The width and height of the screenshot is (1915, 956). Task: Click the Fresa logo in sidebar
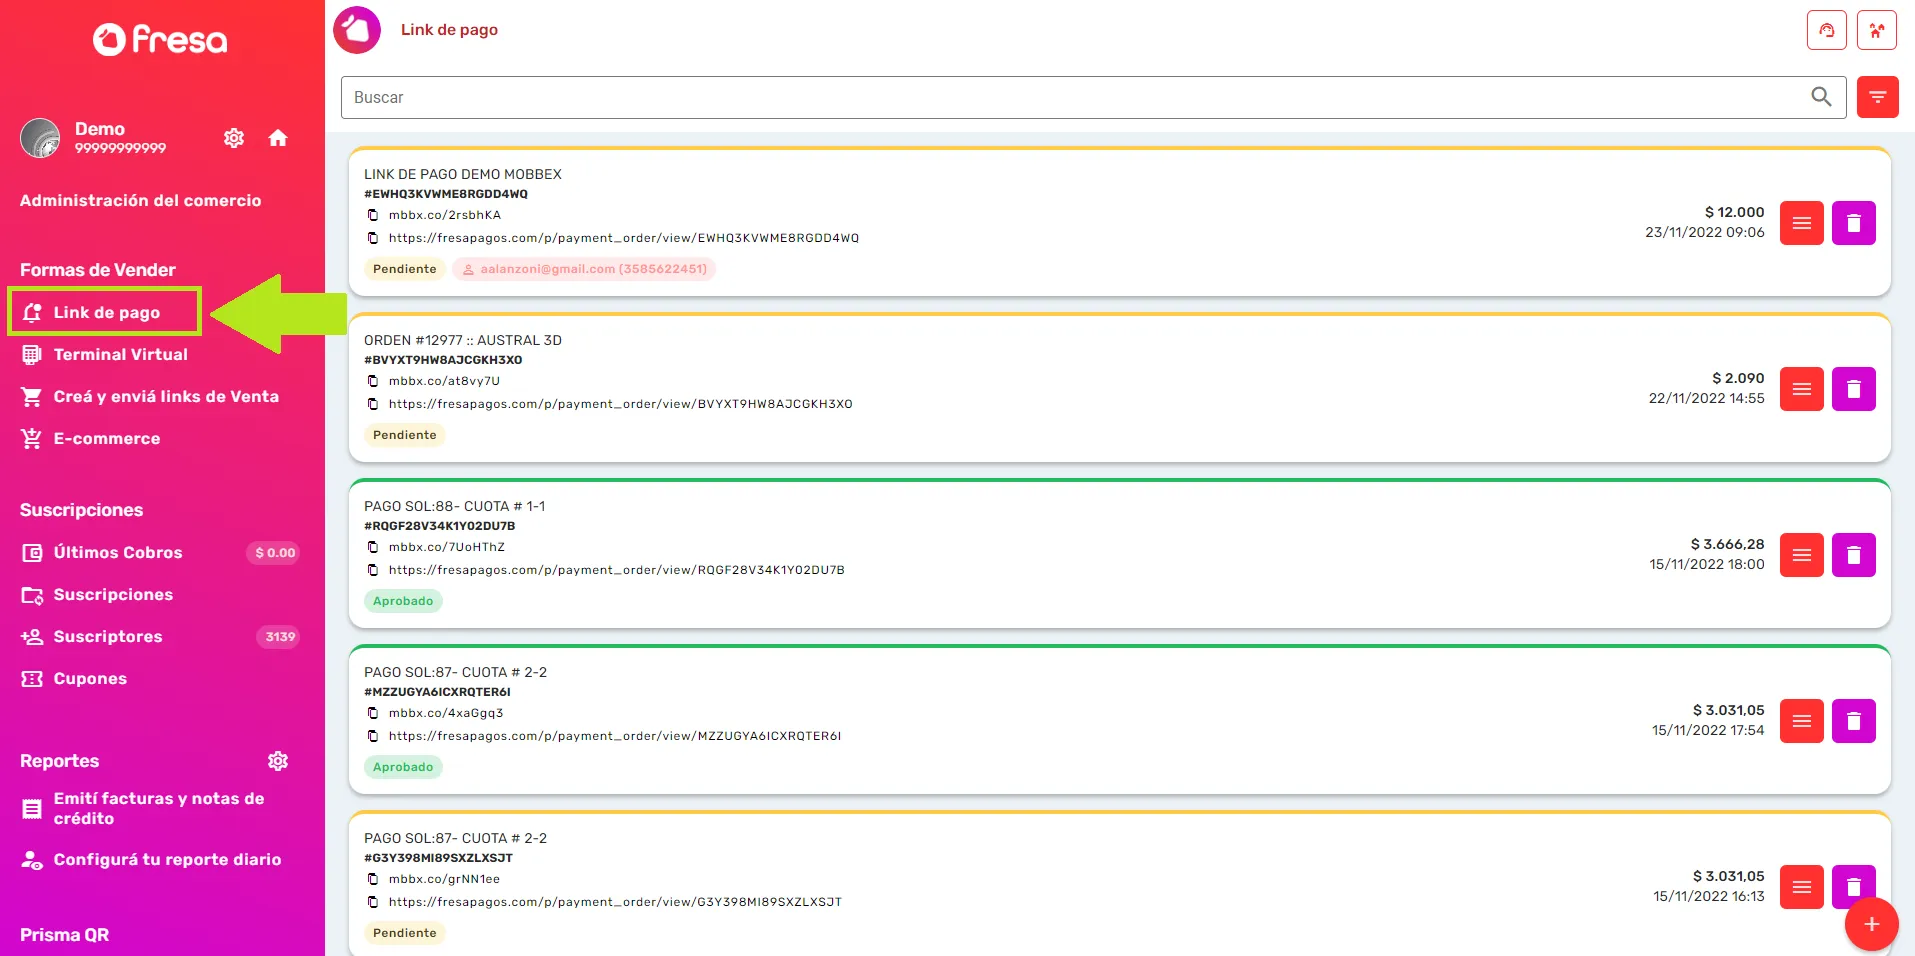click(160, 39)
